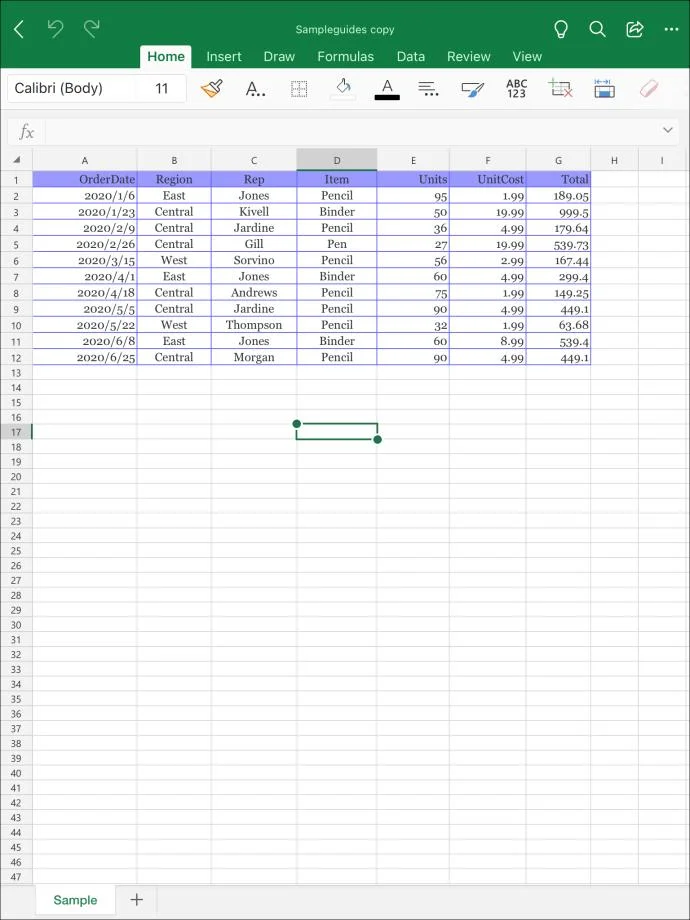Select the cell containing Sorvino
The image size is (690, 920).
[254, 261]
